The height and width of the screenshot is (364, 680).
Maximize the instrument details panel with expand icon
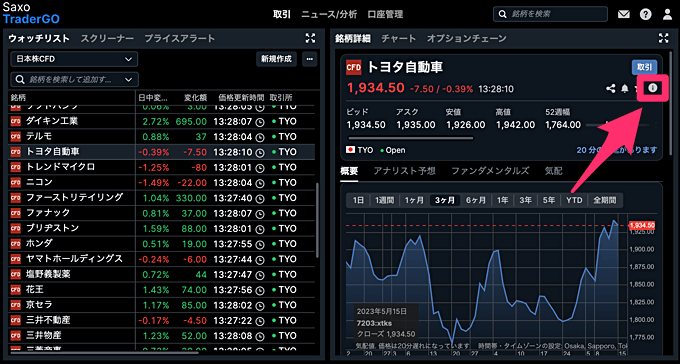664,38
